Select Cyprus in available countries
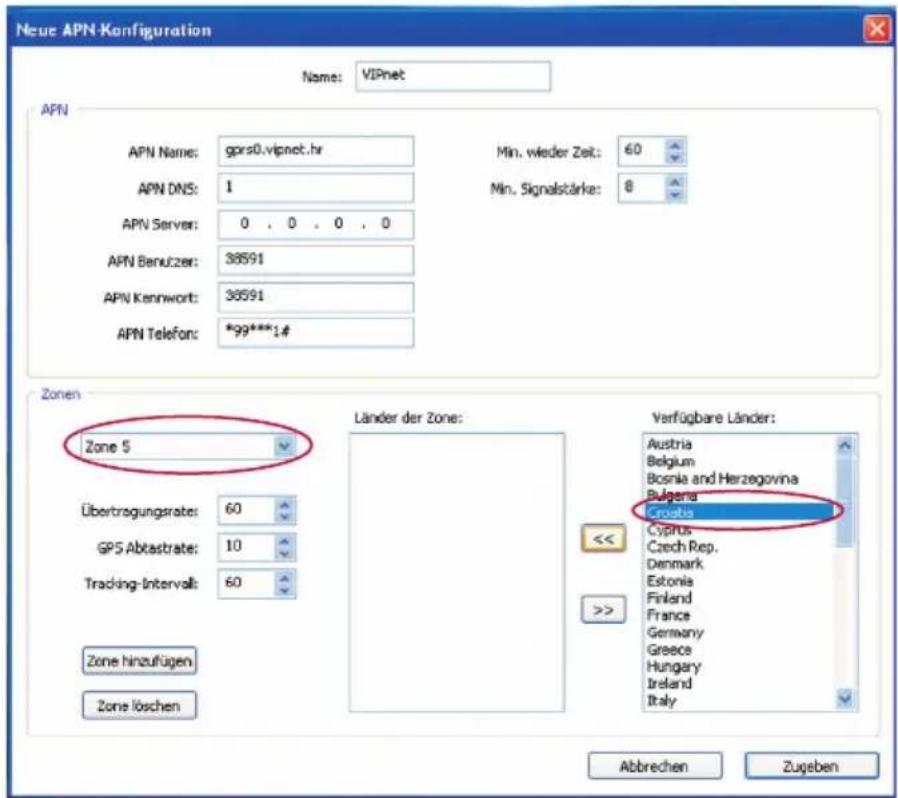 coord(669,529)
